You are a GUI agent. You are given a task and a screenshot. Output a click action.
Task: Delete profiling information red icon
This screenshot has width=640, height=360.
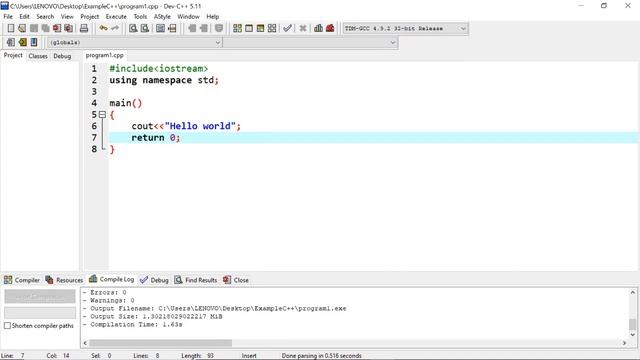pos(330,28)
